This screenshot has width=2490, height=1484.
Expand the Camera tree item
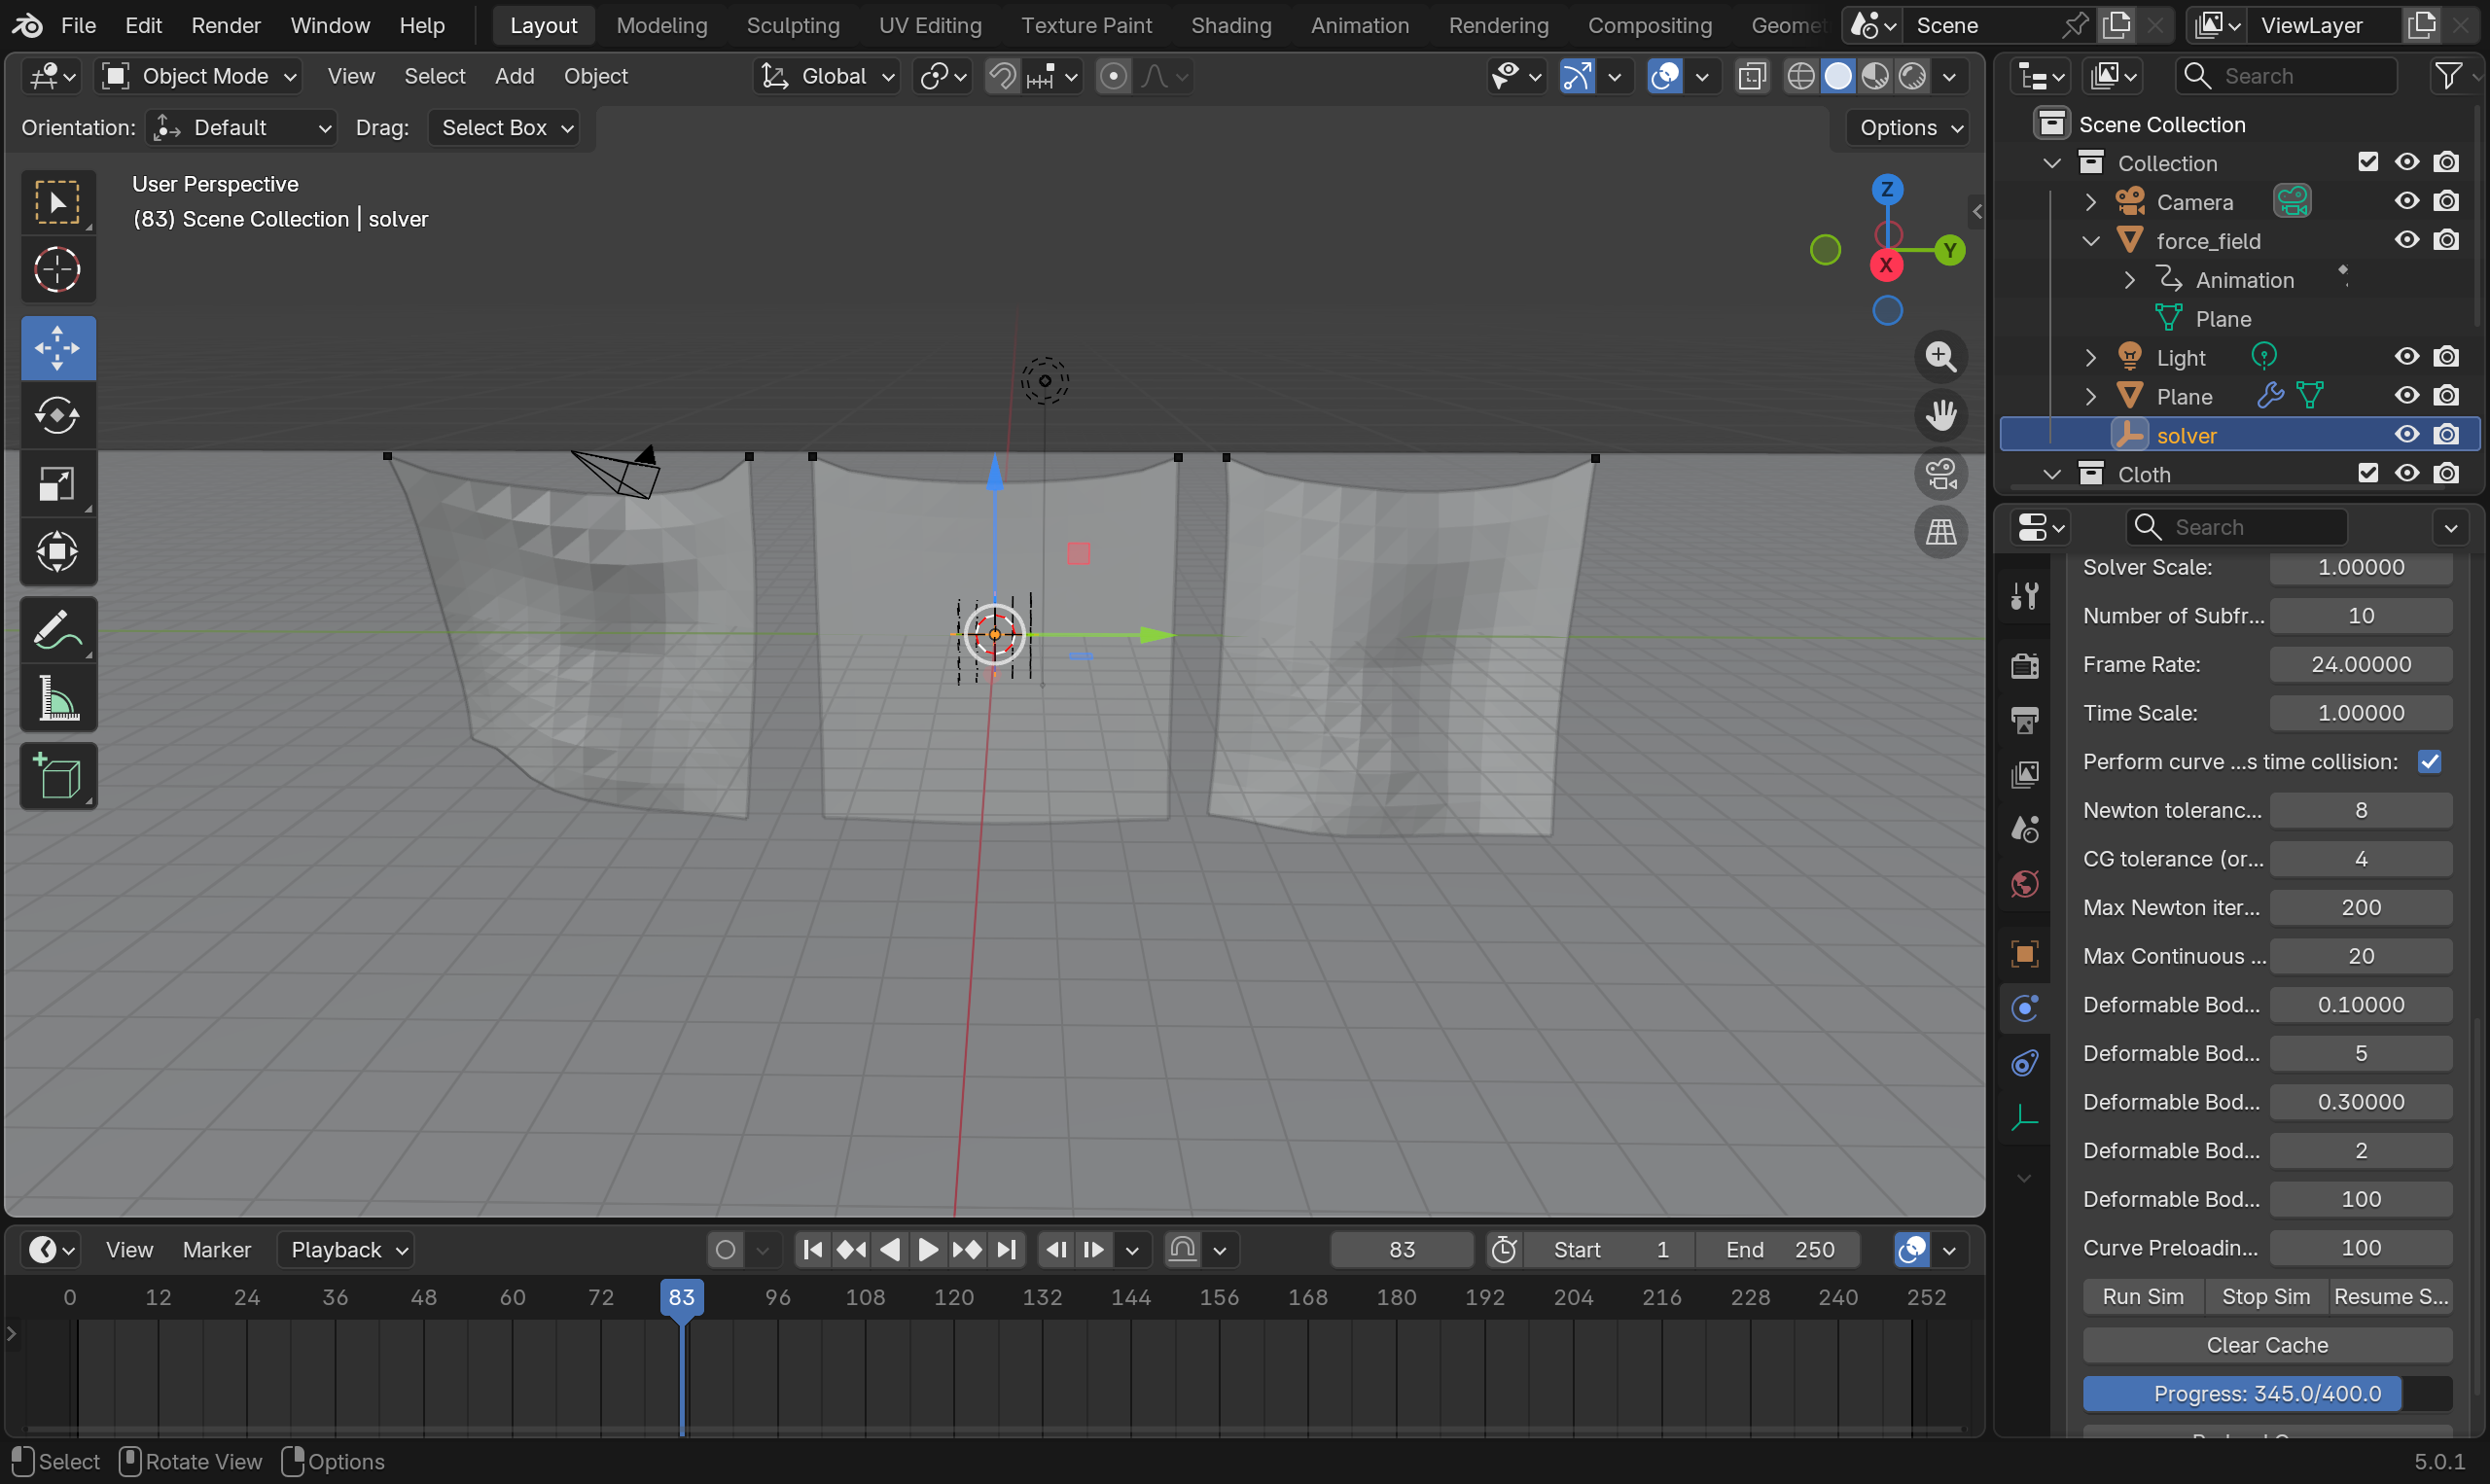2090,202
